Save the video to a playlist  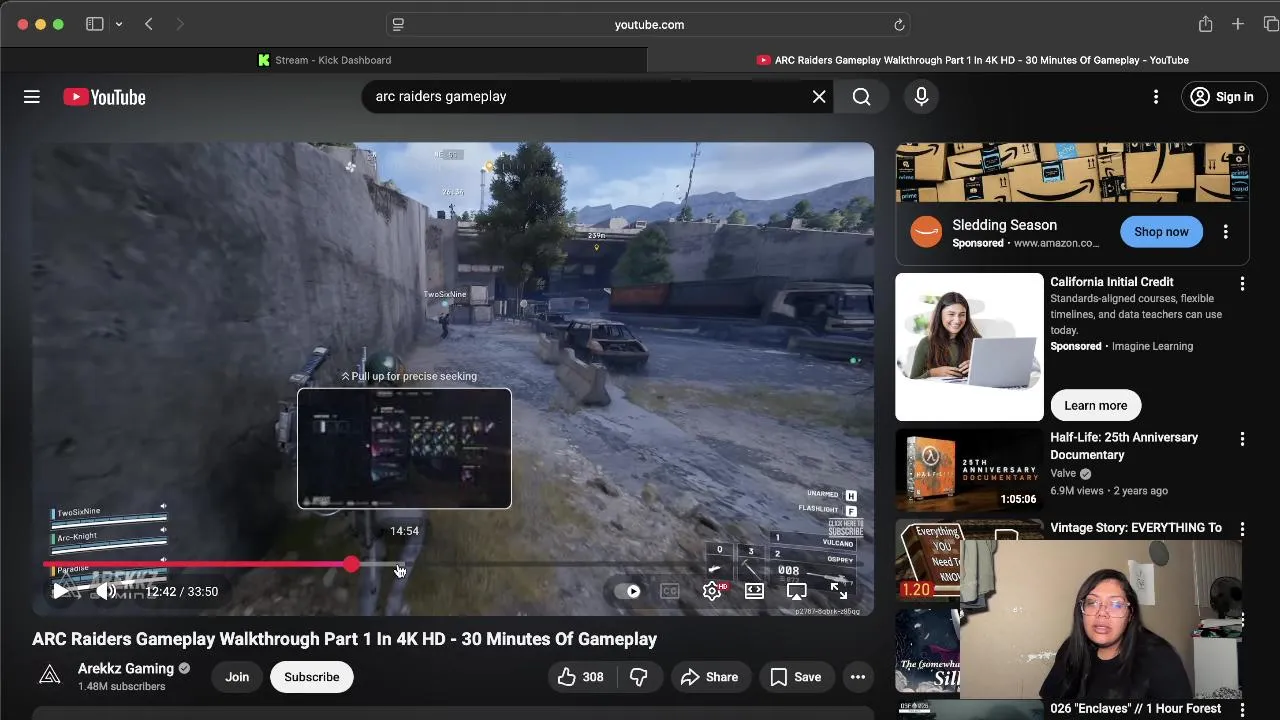795,677
